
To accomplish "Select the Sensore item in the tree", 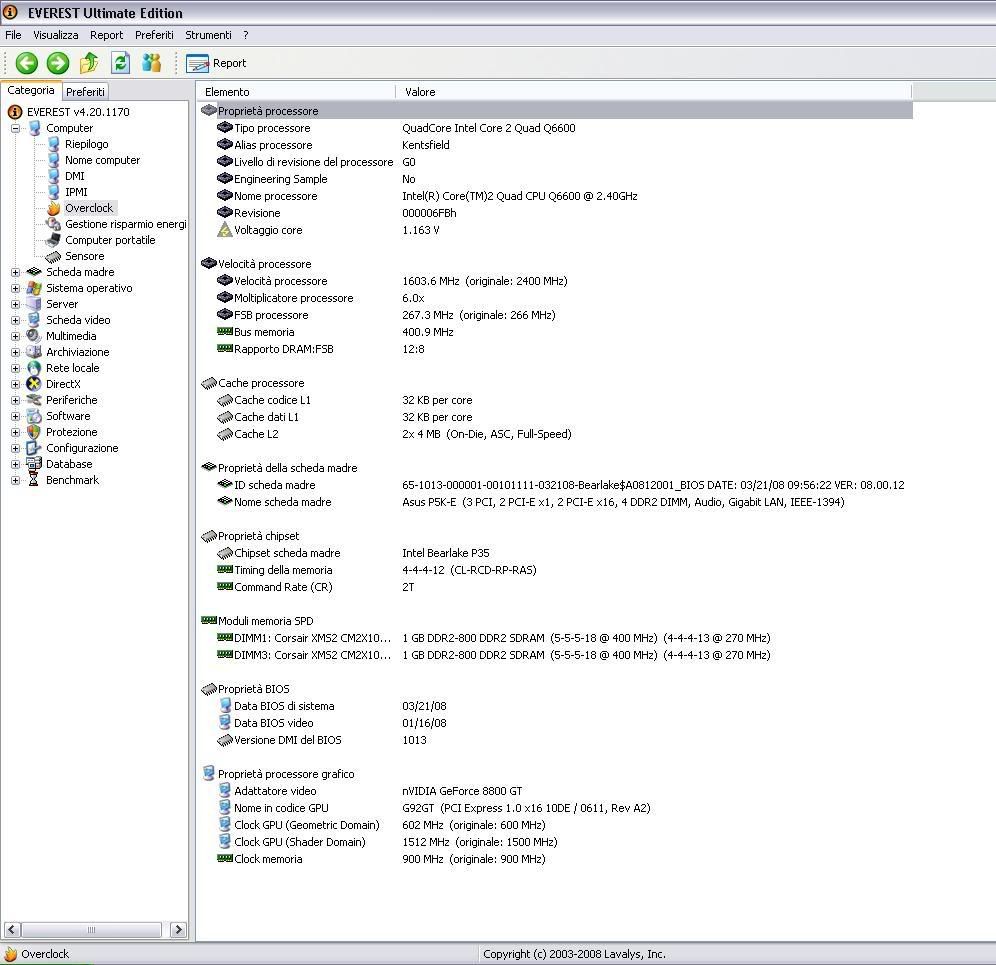I will click(84, 256).
